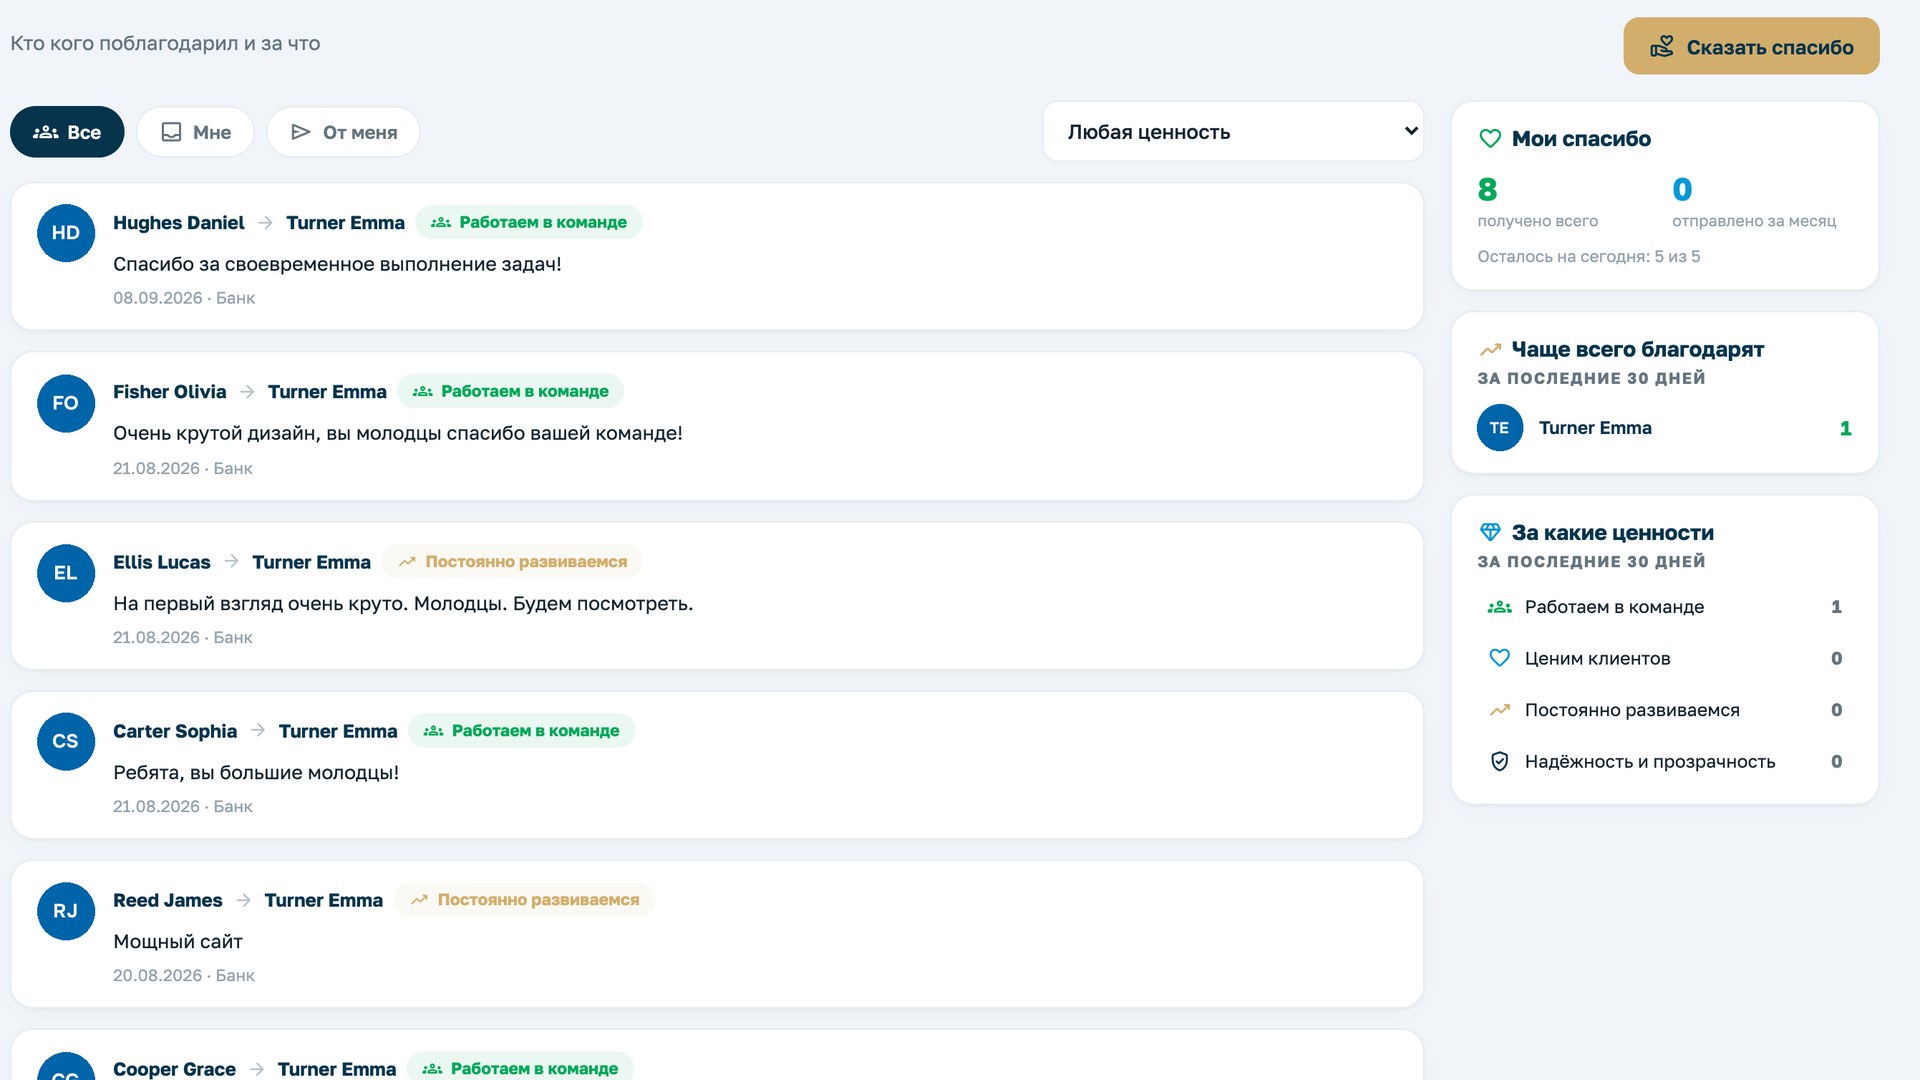Switch to the Все filter tab

tap(67, 132)
